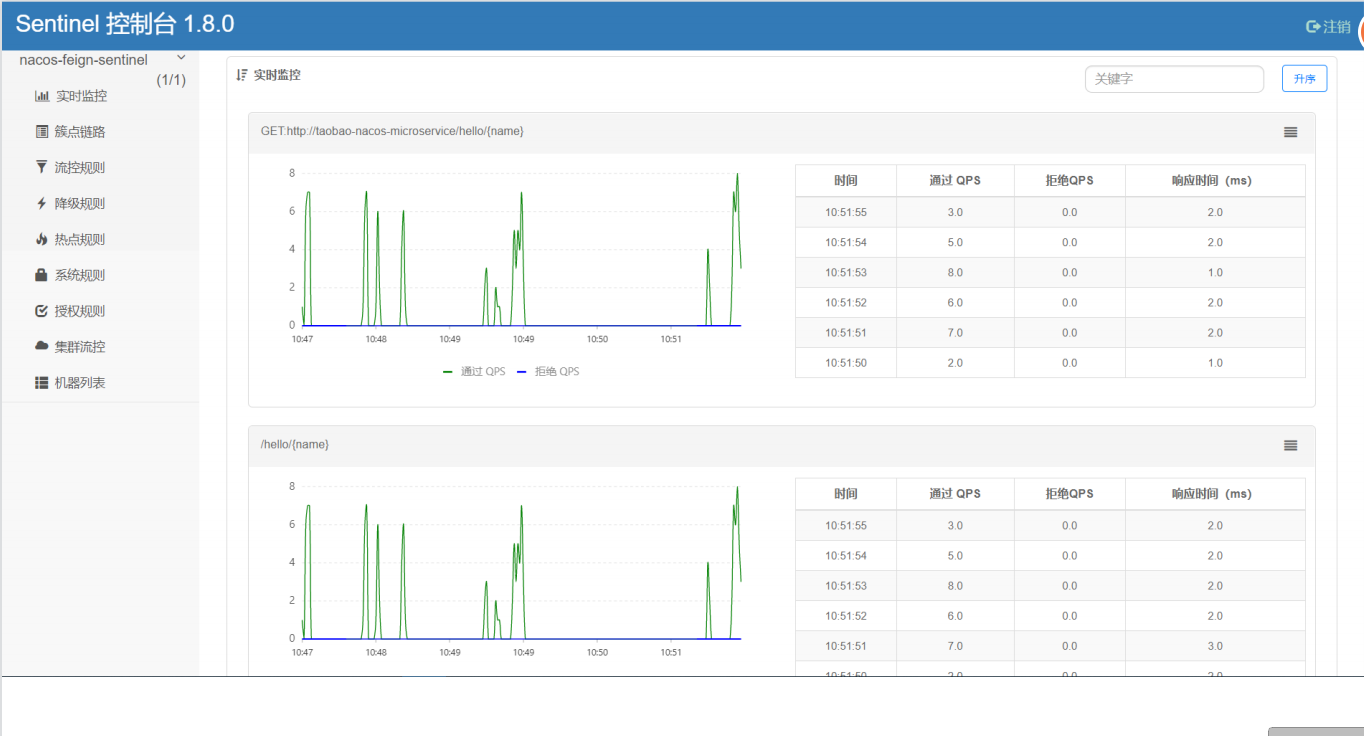
Task: Click the 热点规则 flame icon
Action: pyautogui.click(x=41, y=239)
